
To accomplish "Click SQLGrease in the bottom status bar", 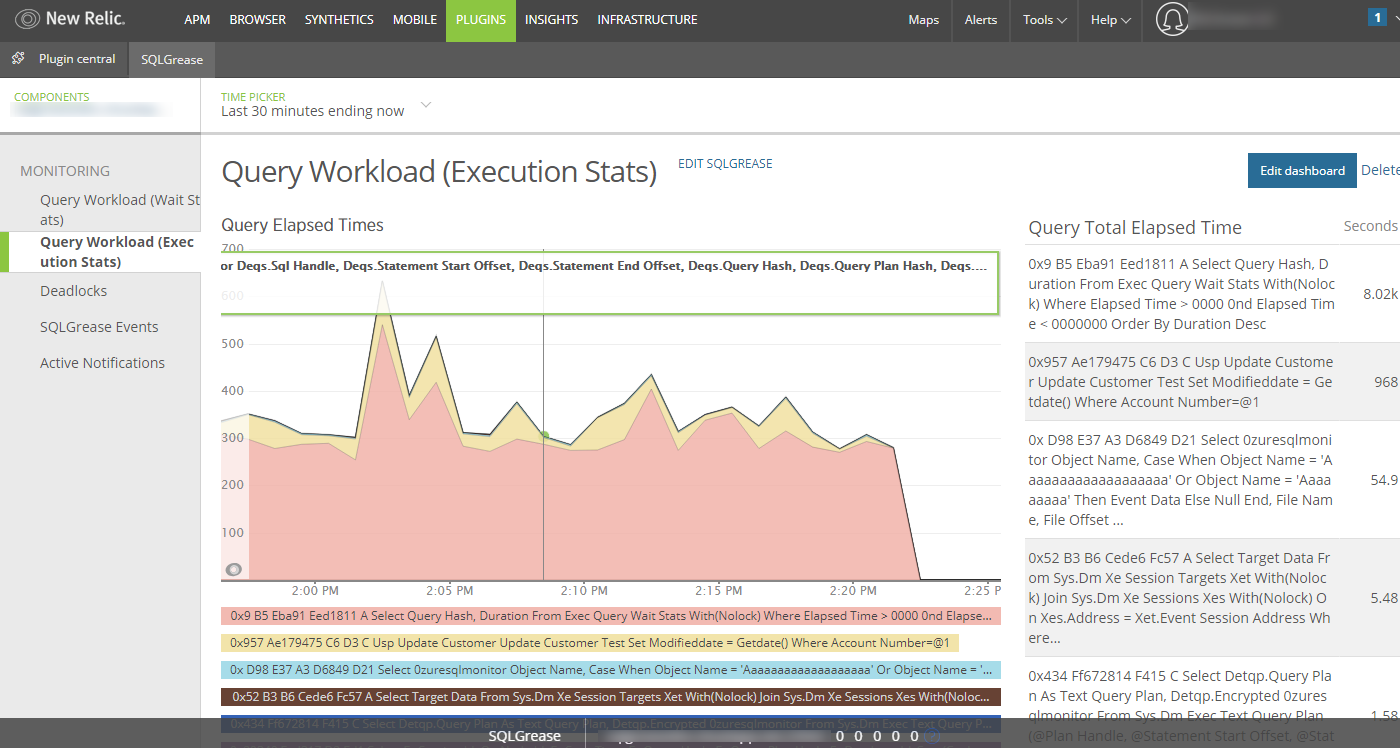I will pos(524,736).
